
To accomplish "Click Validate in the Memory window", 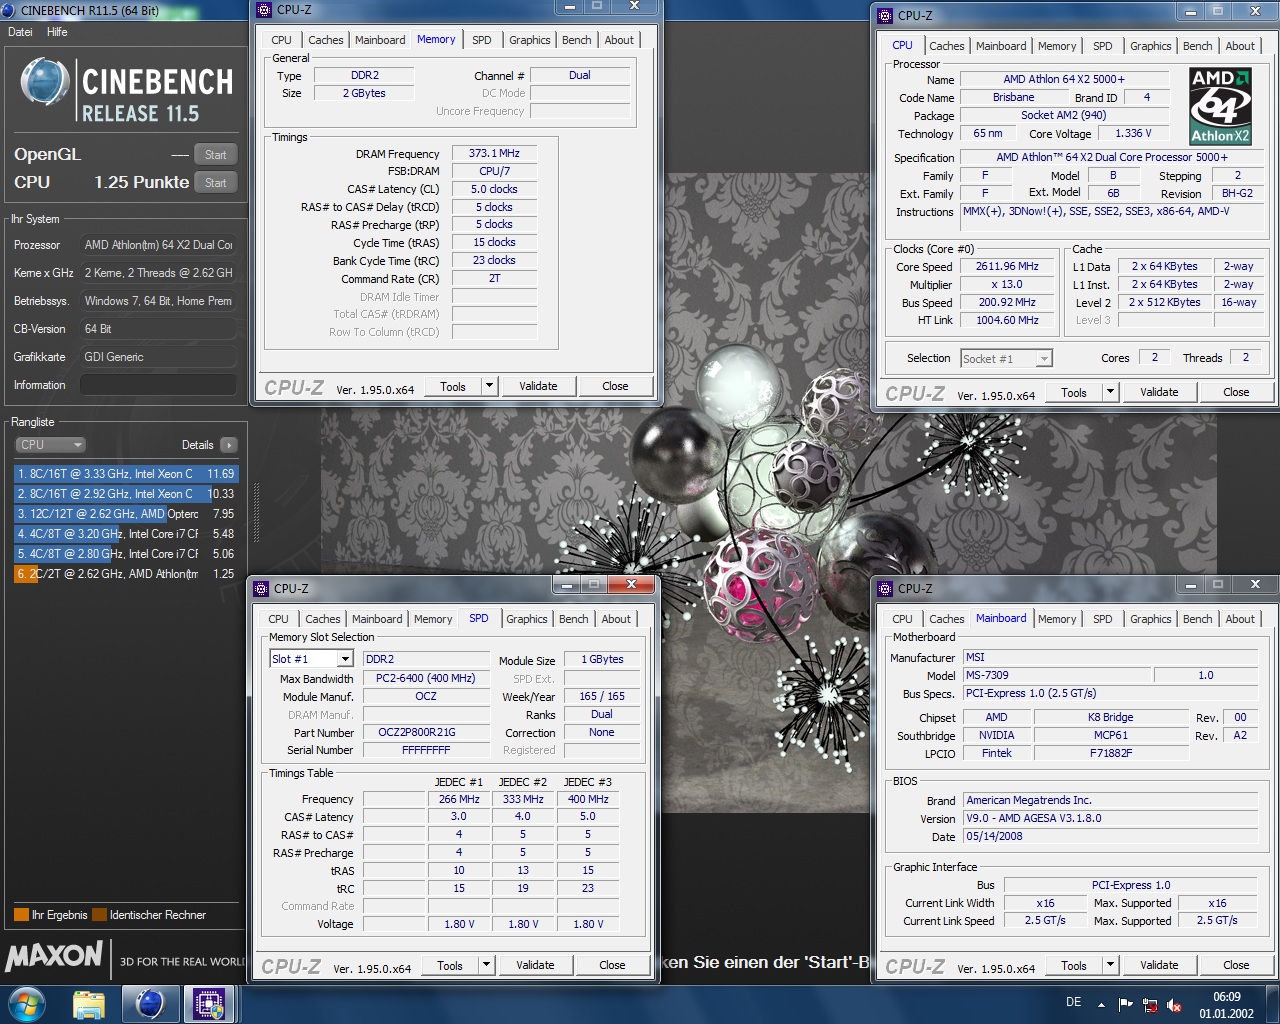I will [538, 386].
